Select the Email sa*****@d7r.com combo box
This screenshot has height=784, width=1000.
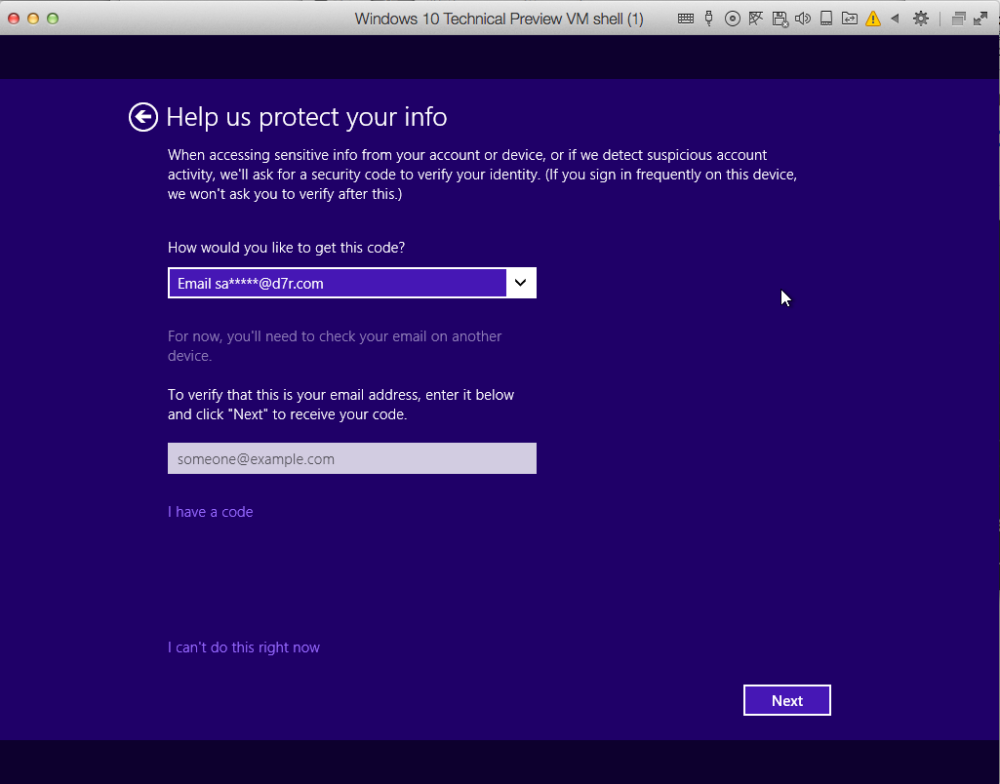point(338,283)
